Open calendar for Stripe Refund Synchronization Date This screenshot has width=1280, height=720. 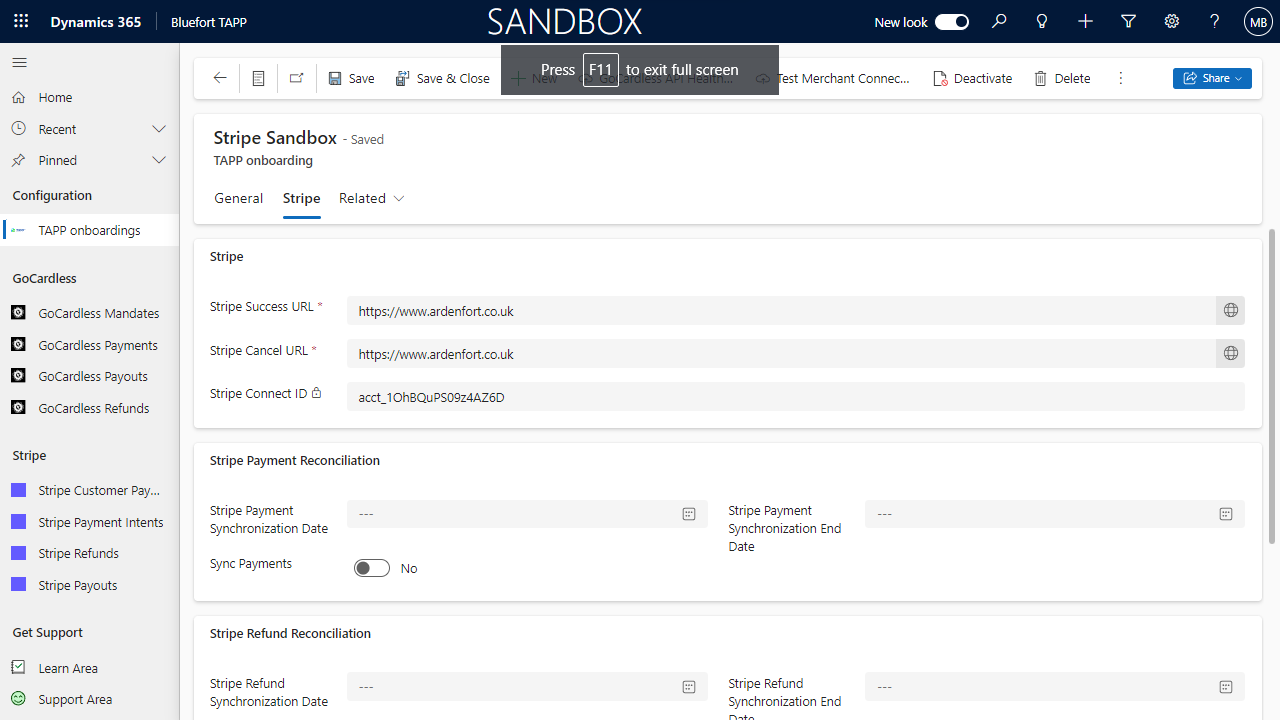(689, 687)
